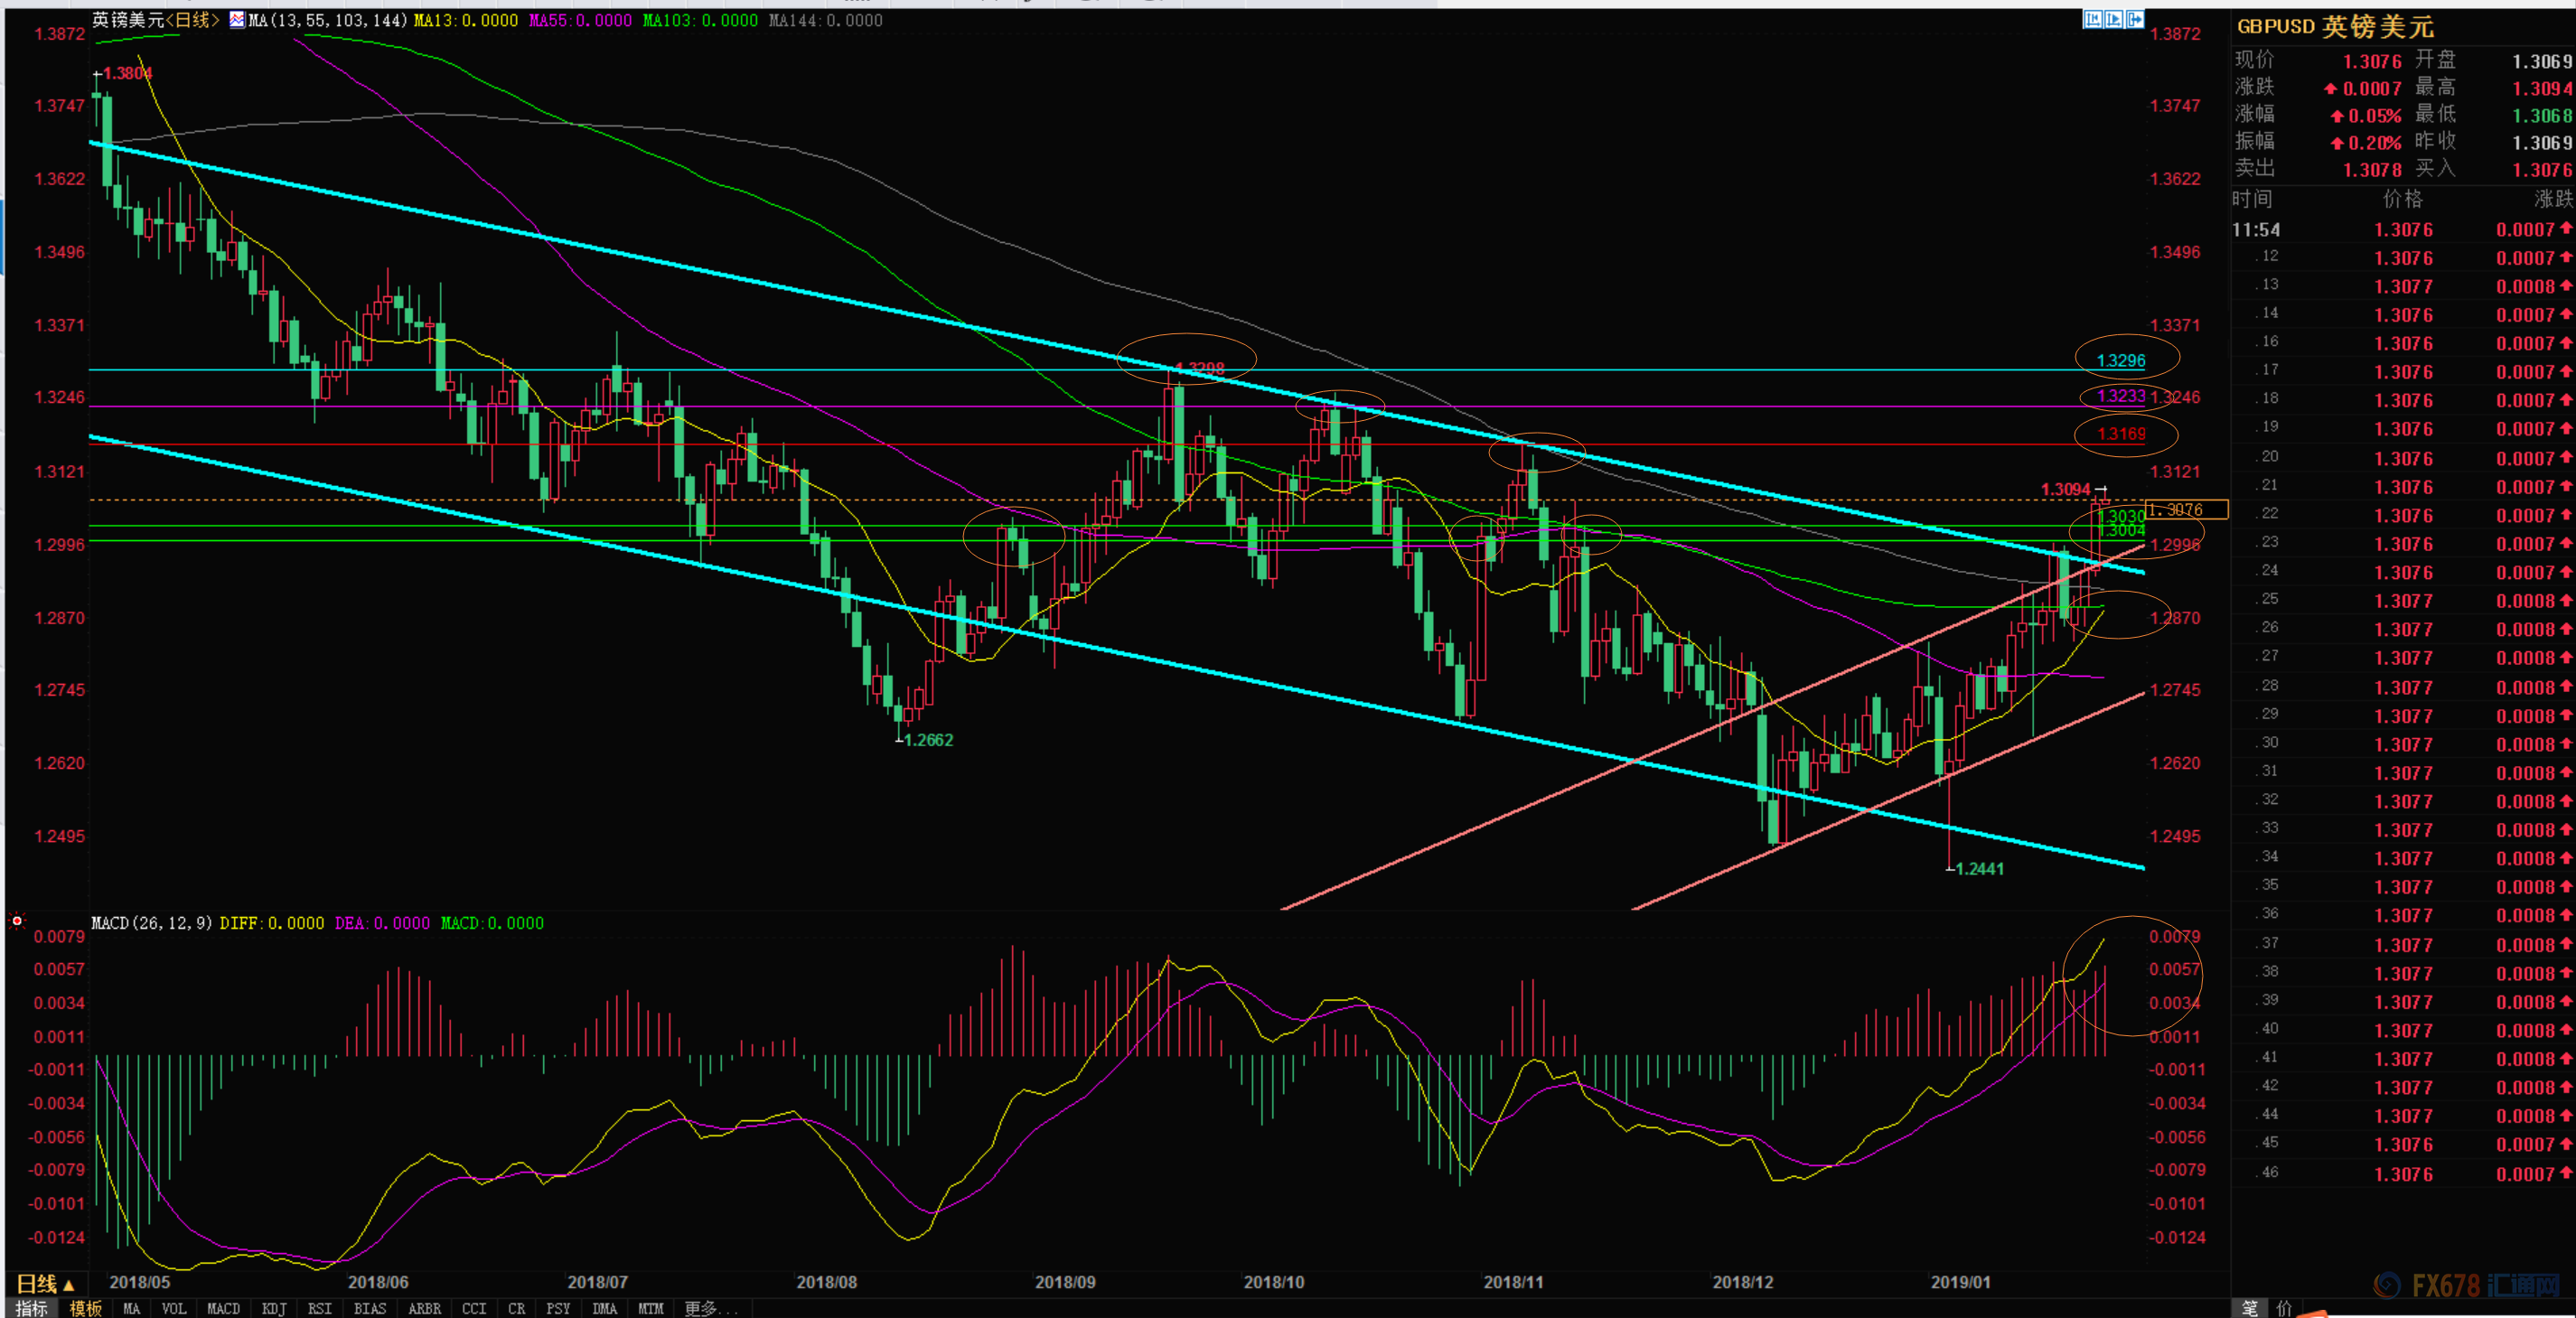Expand the 更多... indicator list
Image resolution: width=2576 pixels, height=1318 pixels.
pyautogui.click(x=711, y=1308)
